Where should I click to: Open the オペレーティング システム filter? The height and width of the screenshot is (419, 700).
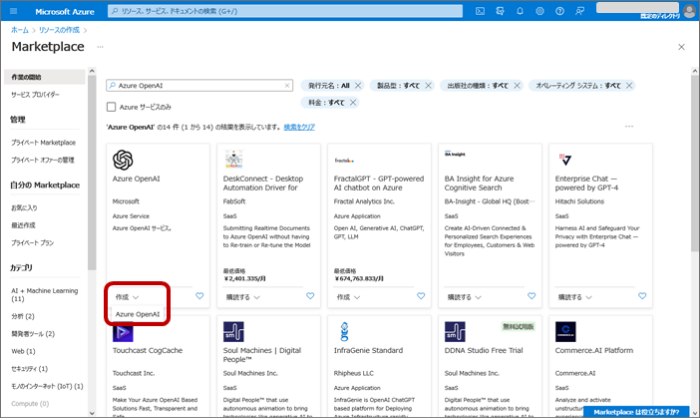click(578, 85)
